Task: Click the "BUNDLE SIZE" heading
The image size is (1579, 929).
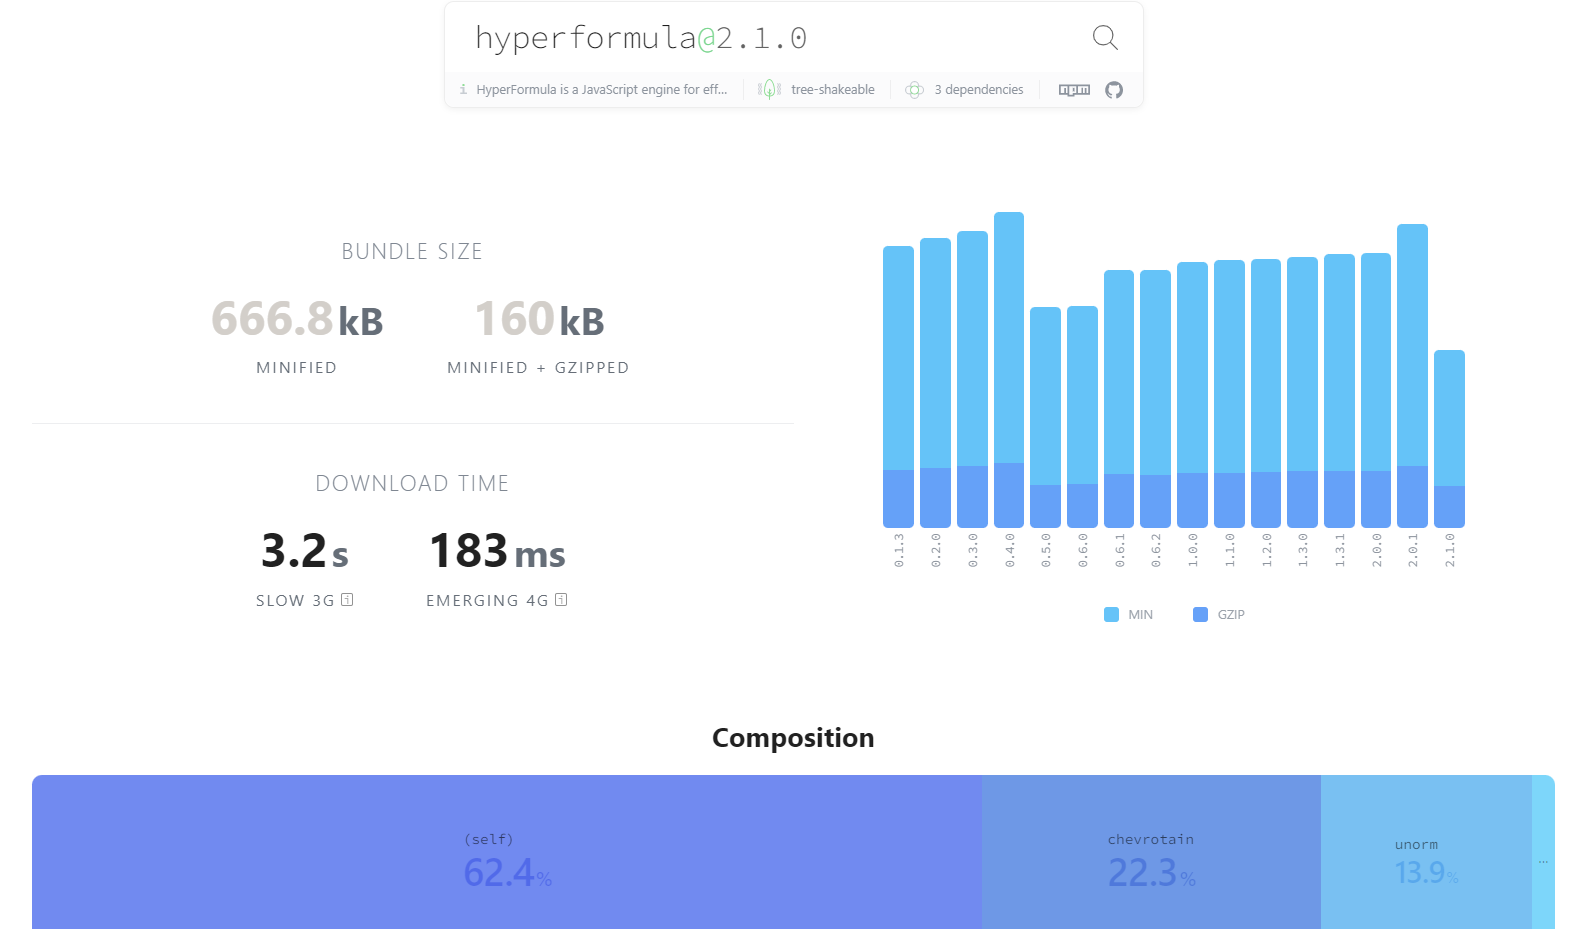Action: point(412,252)
